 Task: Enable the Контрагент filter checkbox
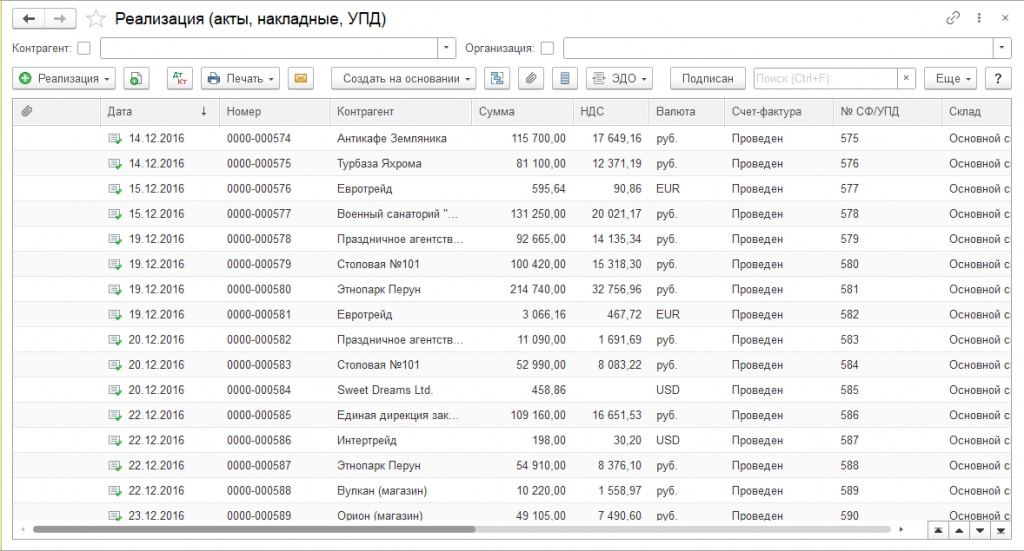84,48
